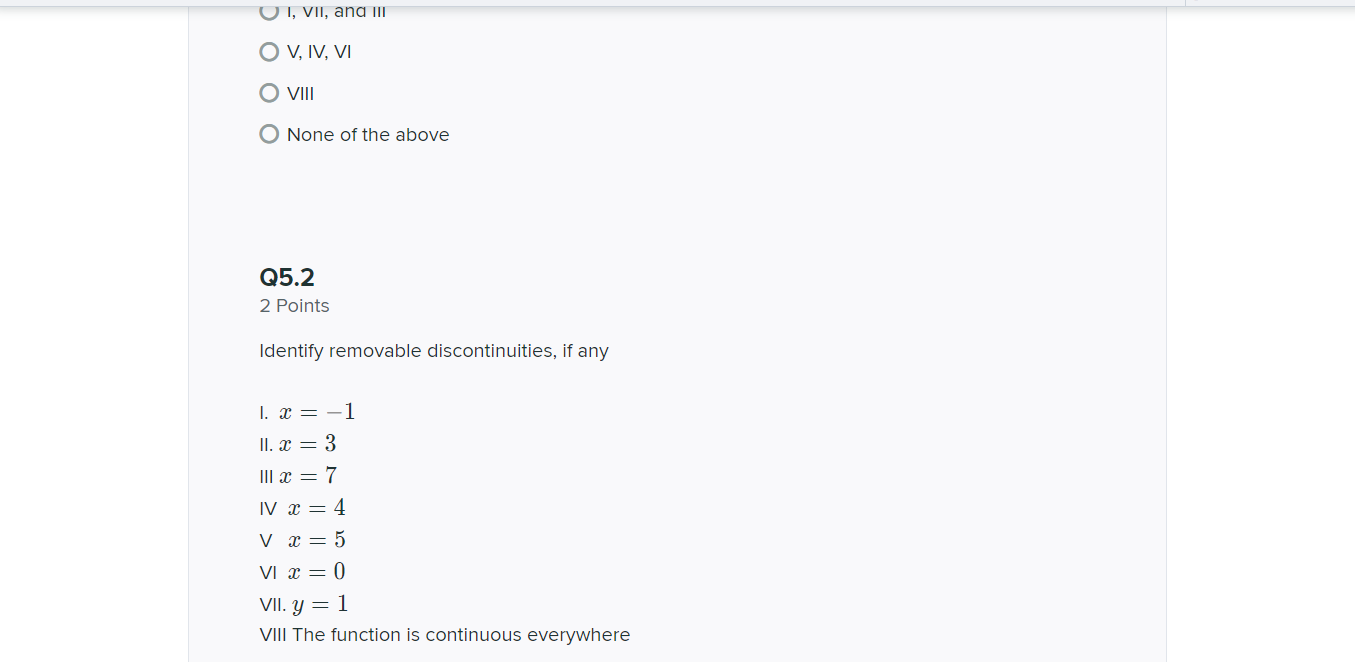Viewport: 1355px width, 667px height.
Task: Click the '2 Points' label under Q5.2
Action: tap(294, 306)
